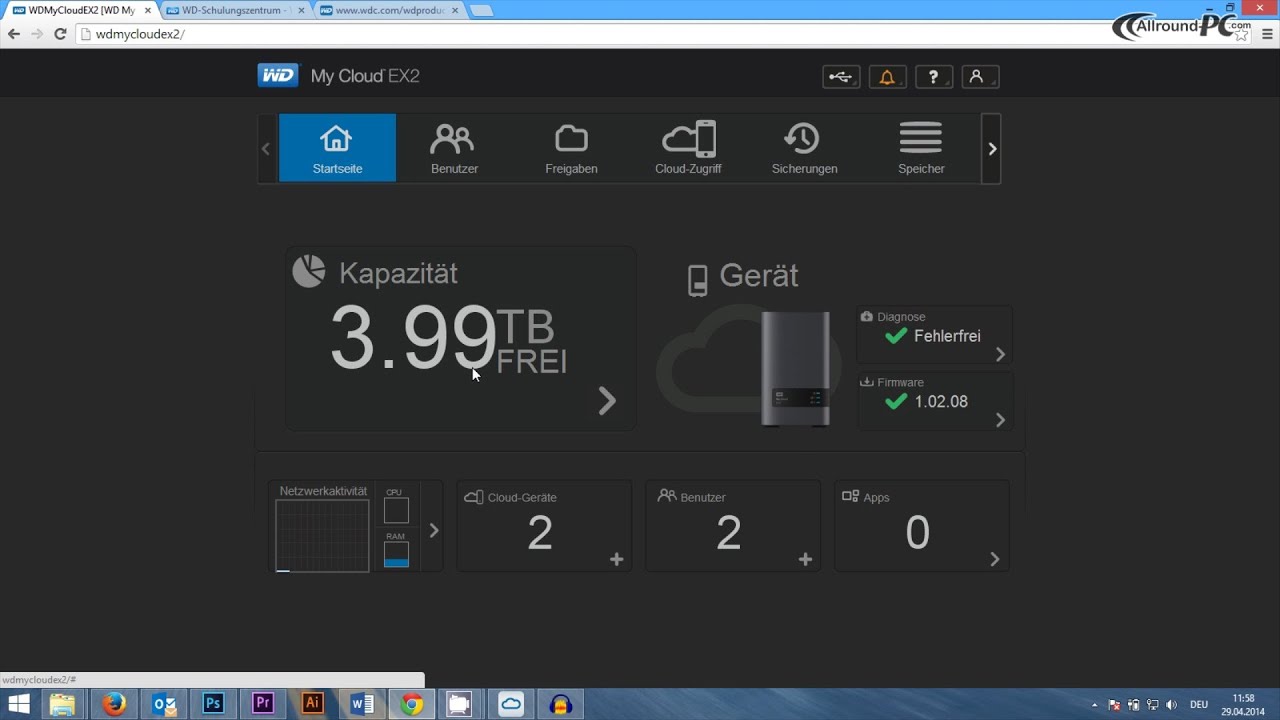This screenshot has height=720, width=1280.
Task: Reload the page
Action: (60, 34)
